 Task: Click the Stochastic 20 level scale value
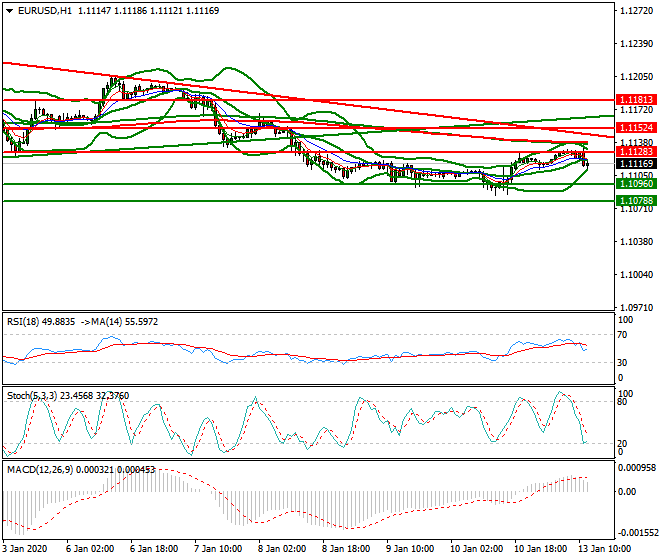coord(623,444)
